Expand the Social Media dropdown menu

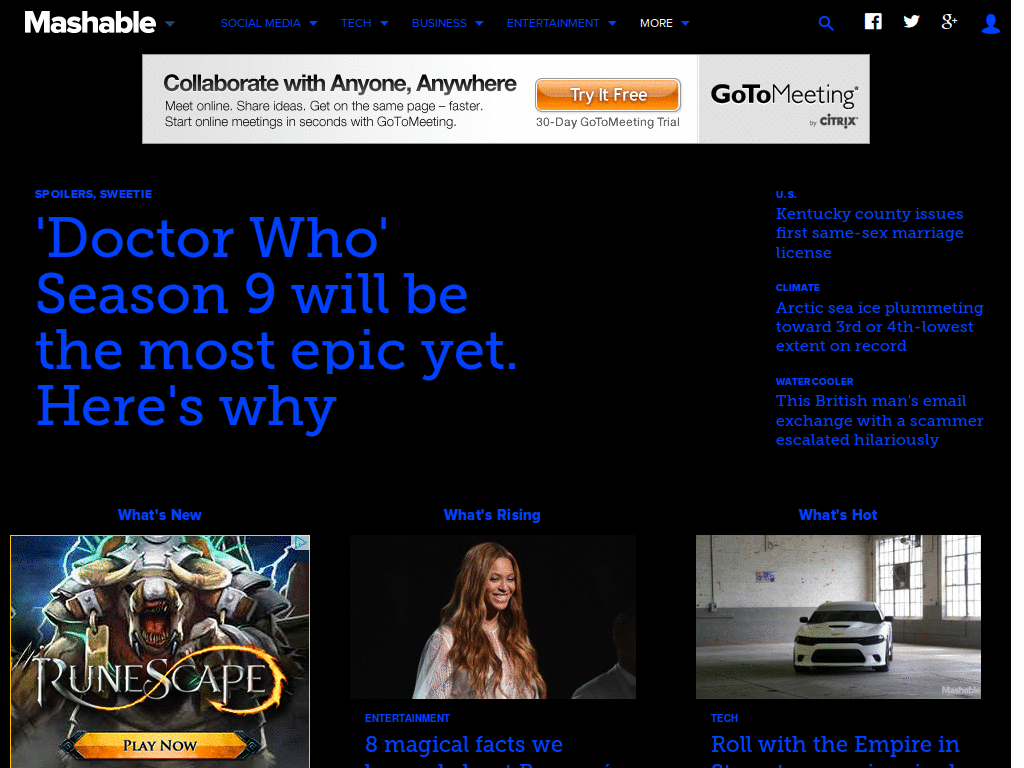268,24
